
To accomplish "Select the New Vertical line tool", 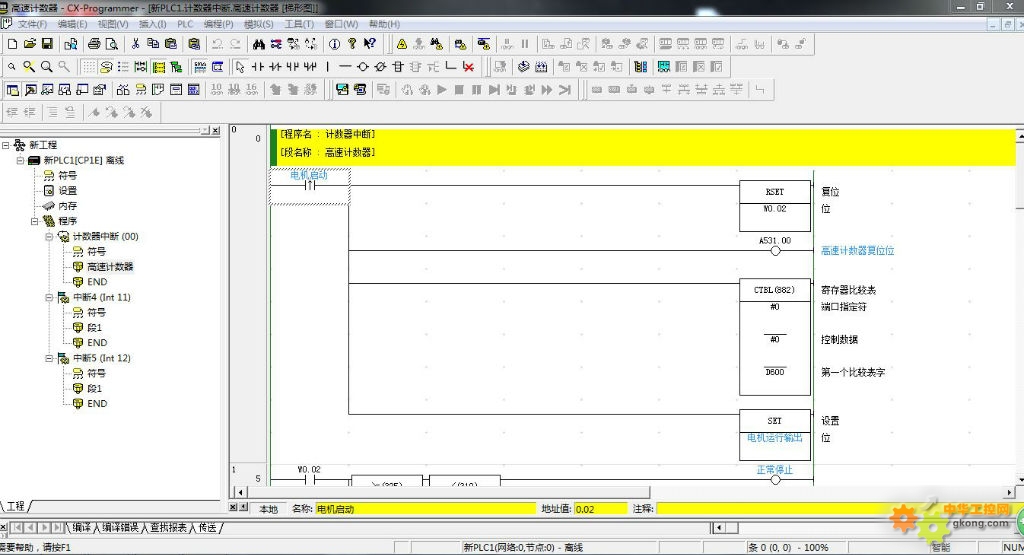I will click(328, 67).
